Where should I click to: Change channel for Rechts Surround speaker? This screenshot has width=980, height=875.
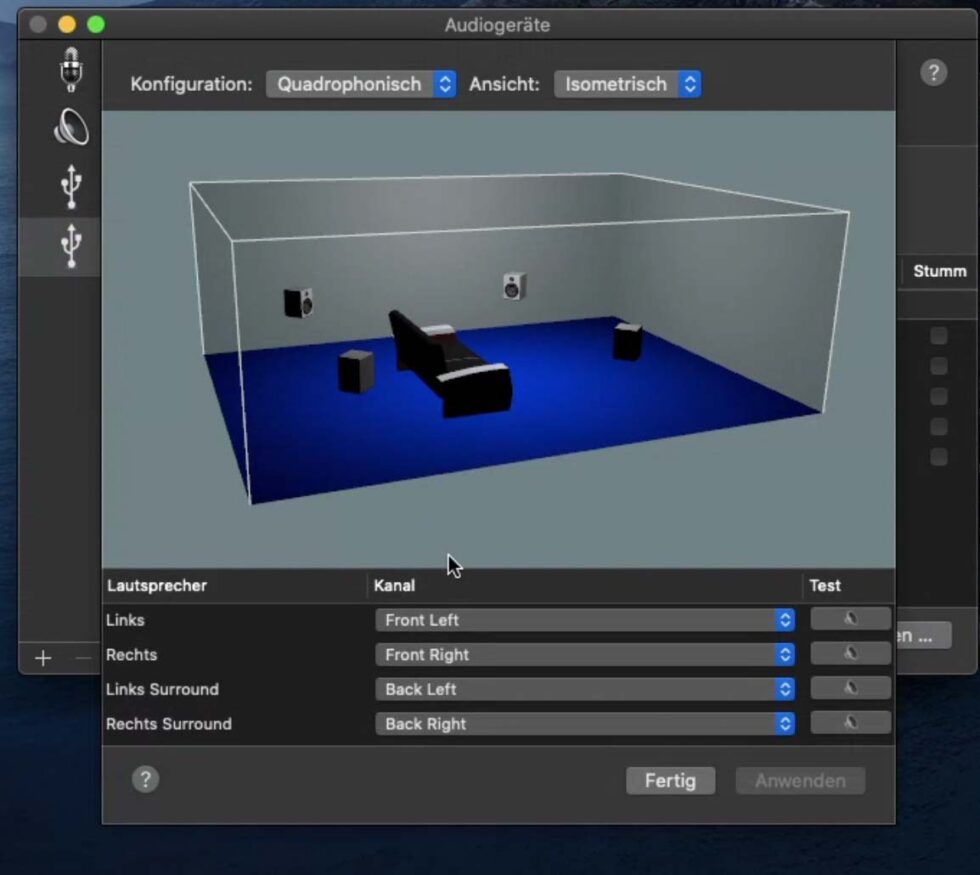click(585, 724)
